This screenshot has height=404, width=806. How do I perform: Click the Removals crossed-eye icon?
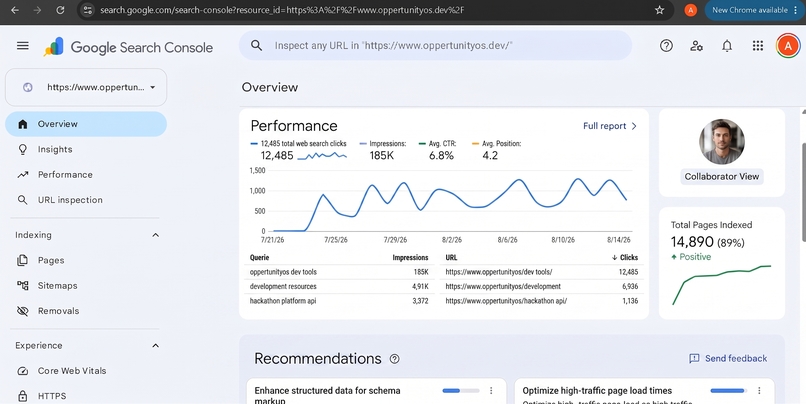(23, 311)
